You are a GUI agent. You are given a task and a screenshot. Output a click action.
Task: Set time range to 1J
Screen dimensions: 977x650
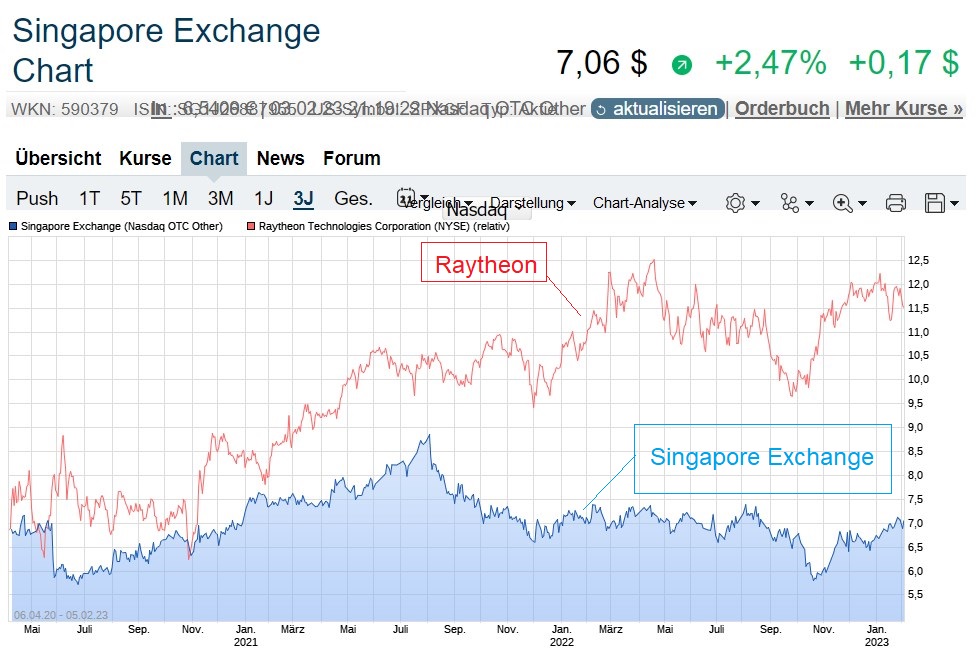click(x=264, y=198)
